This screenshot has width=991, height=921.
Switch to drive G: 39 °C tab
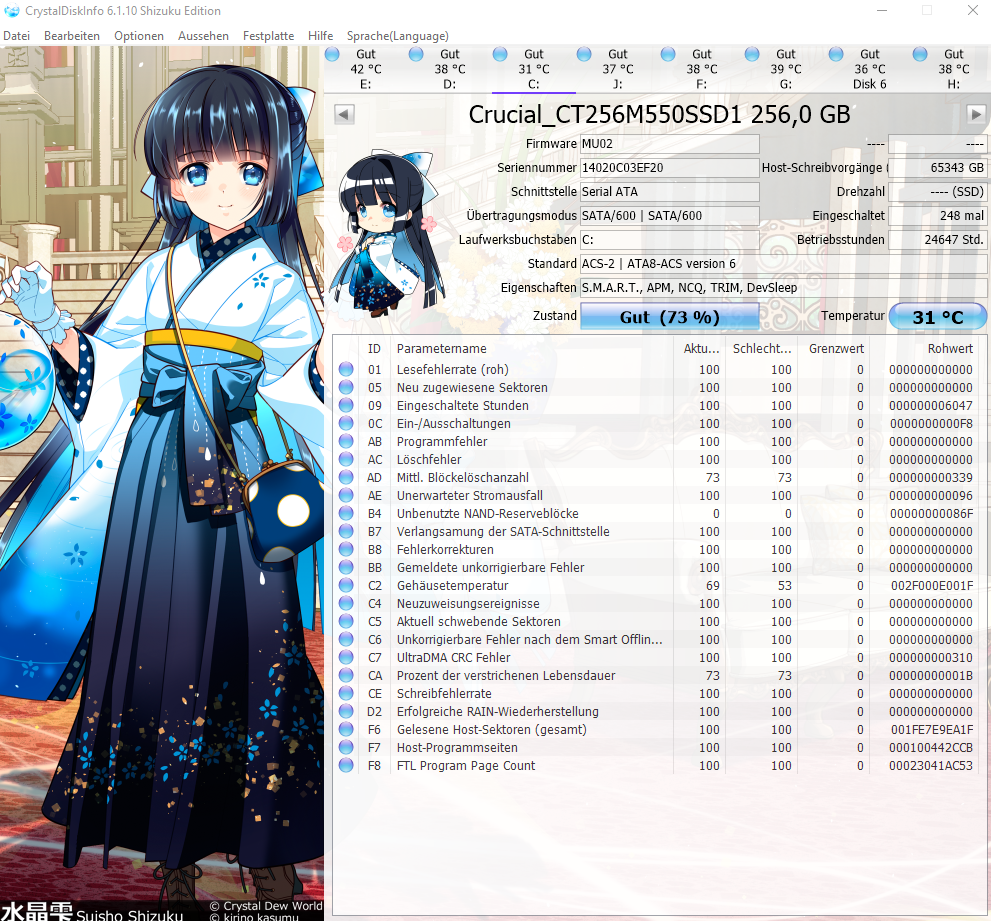pos(786,69)
